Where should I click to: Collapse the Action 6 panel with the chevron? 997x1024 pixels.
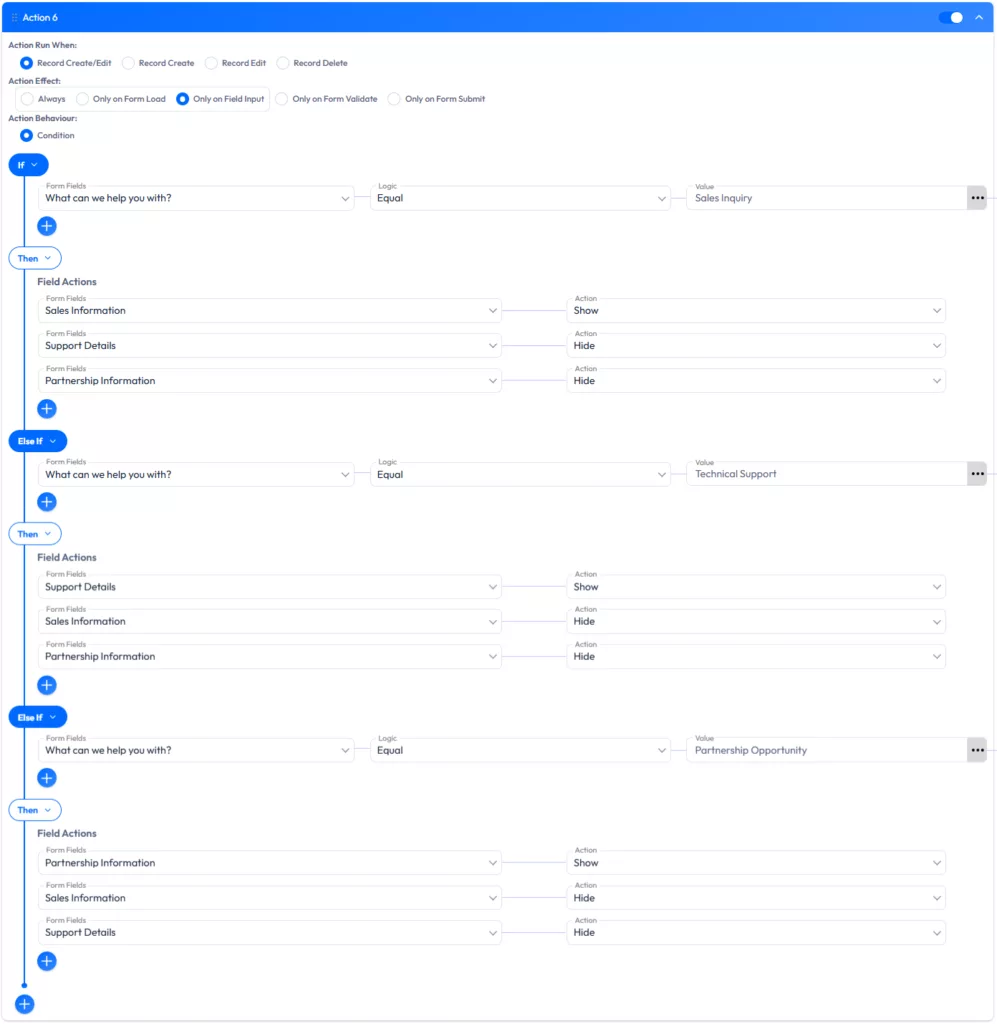click(978, 16)
